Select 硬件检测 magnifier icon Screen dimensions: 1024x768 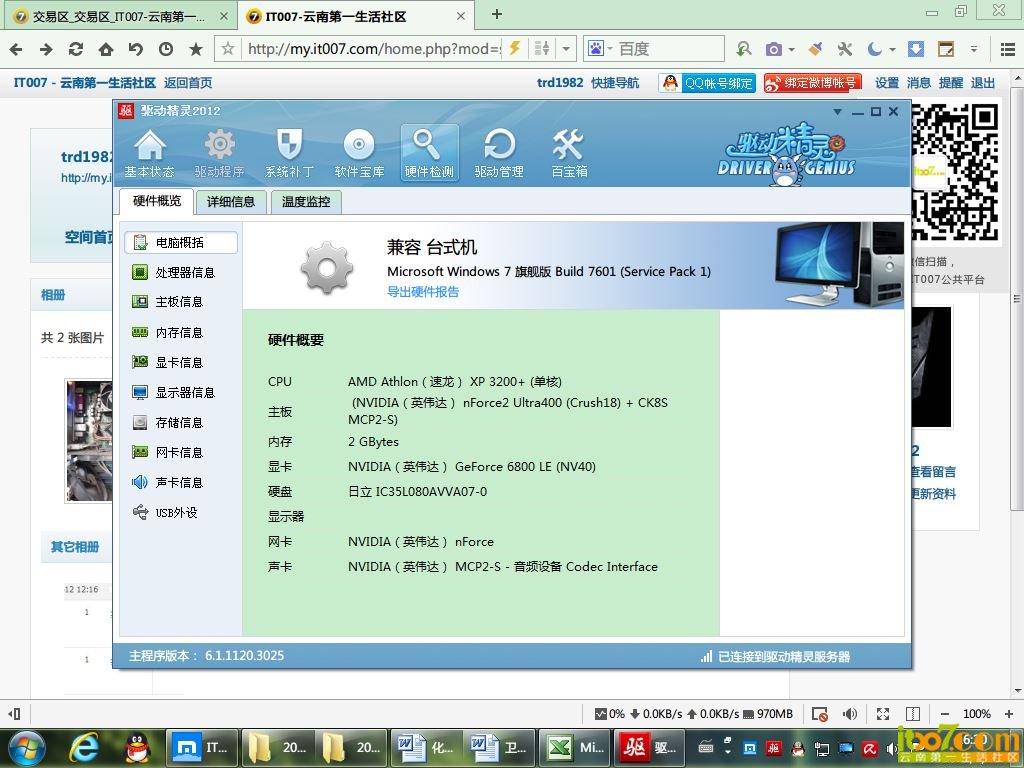[429, 153]
